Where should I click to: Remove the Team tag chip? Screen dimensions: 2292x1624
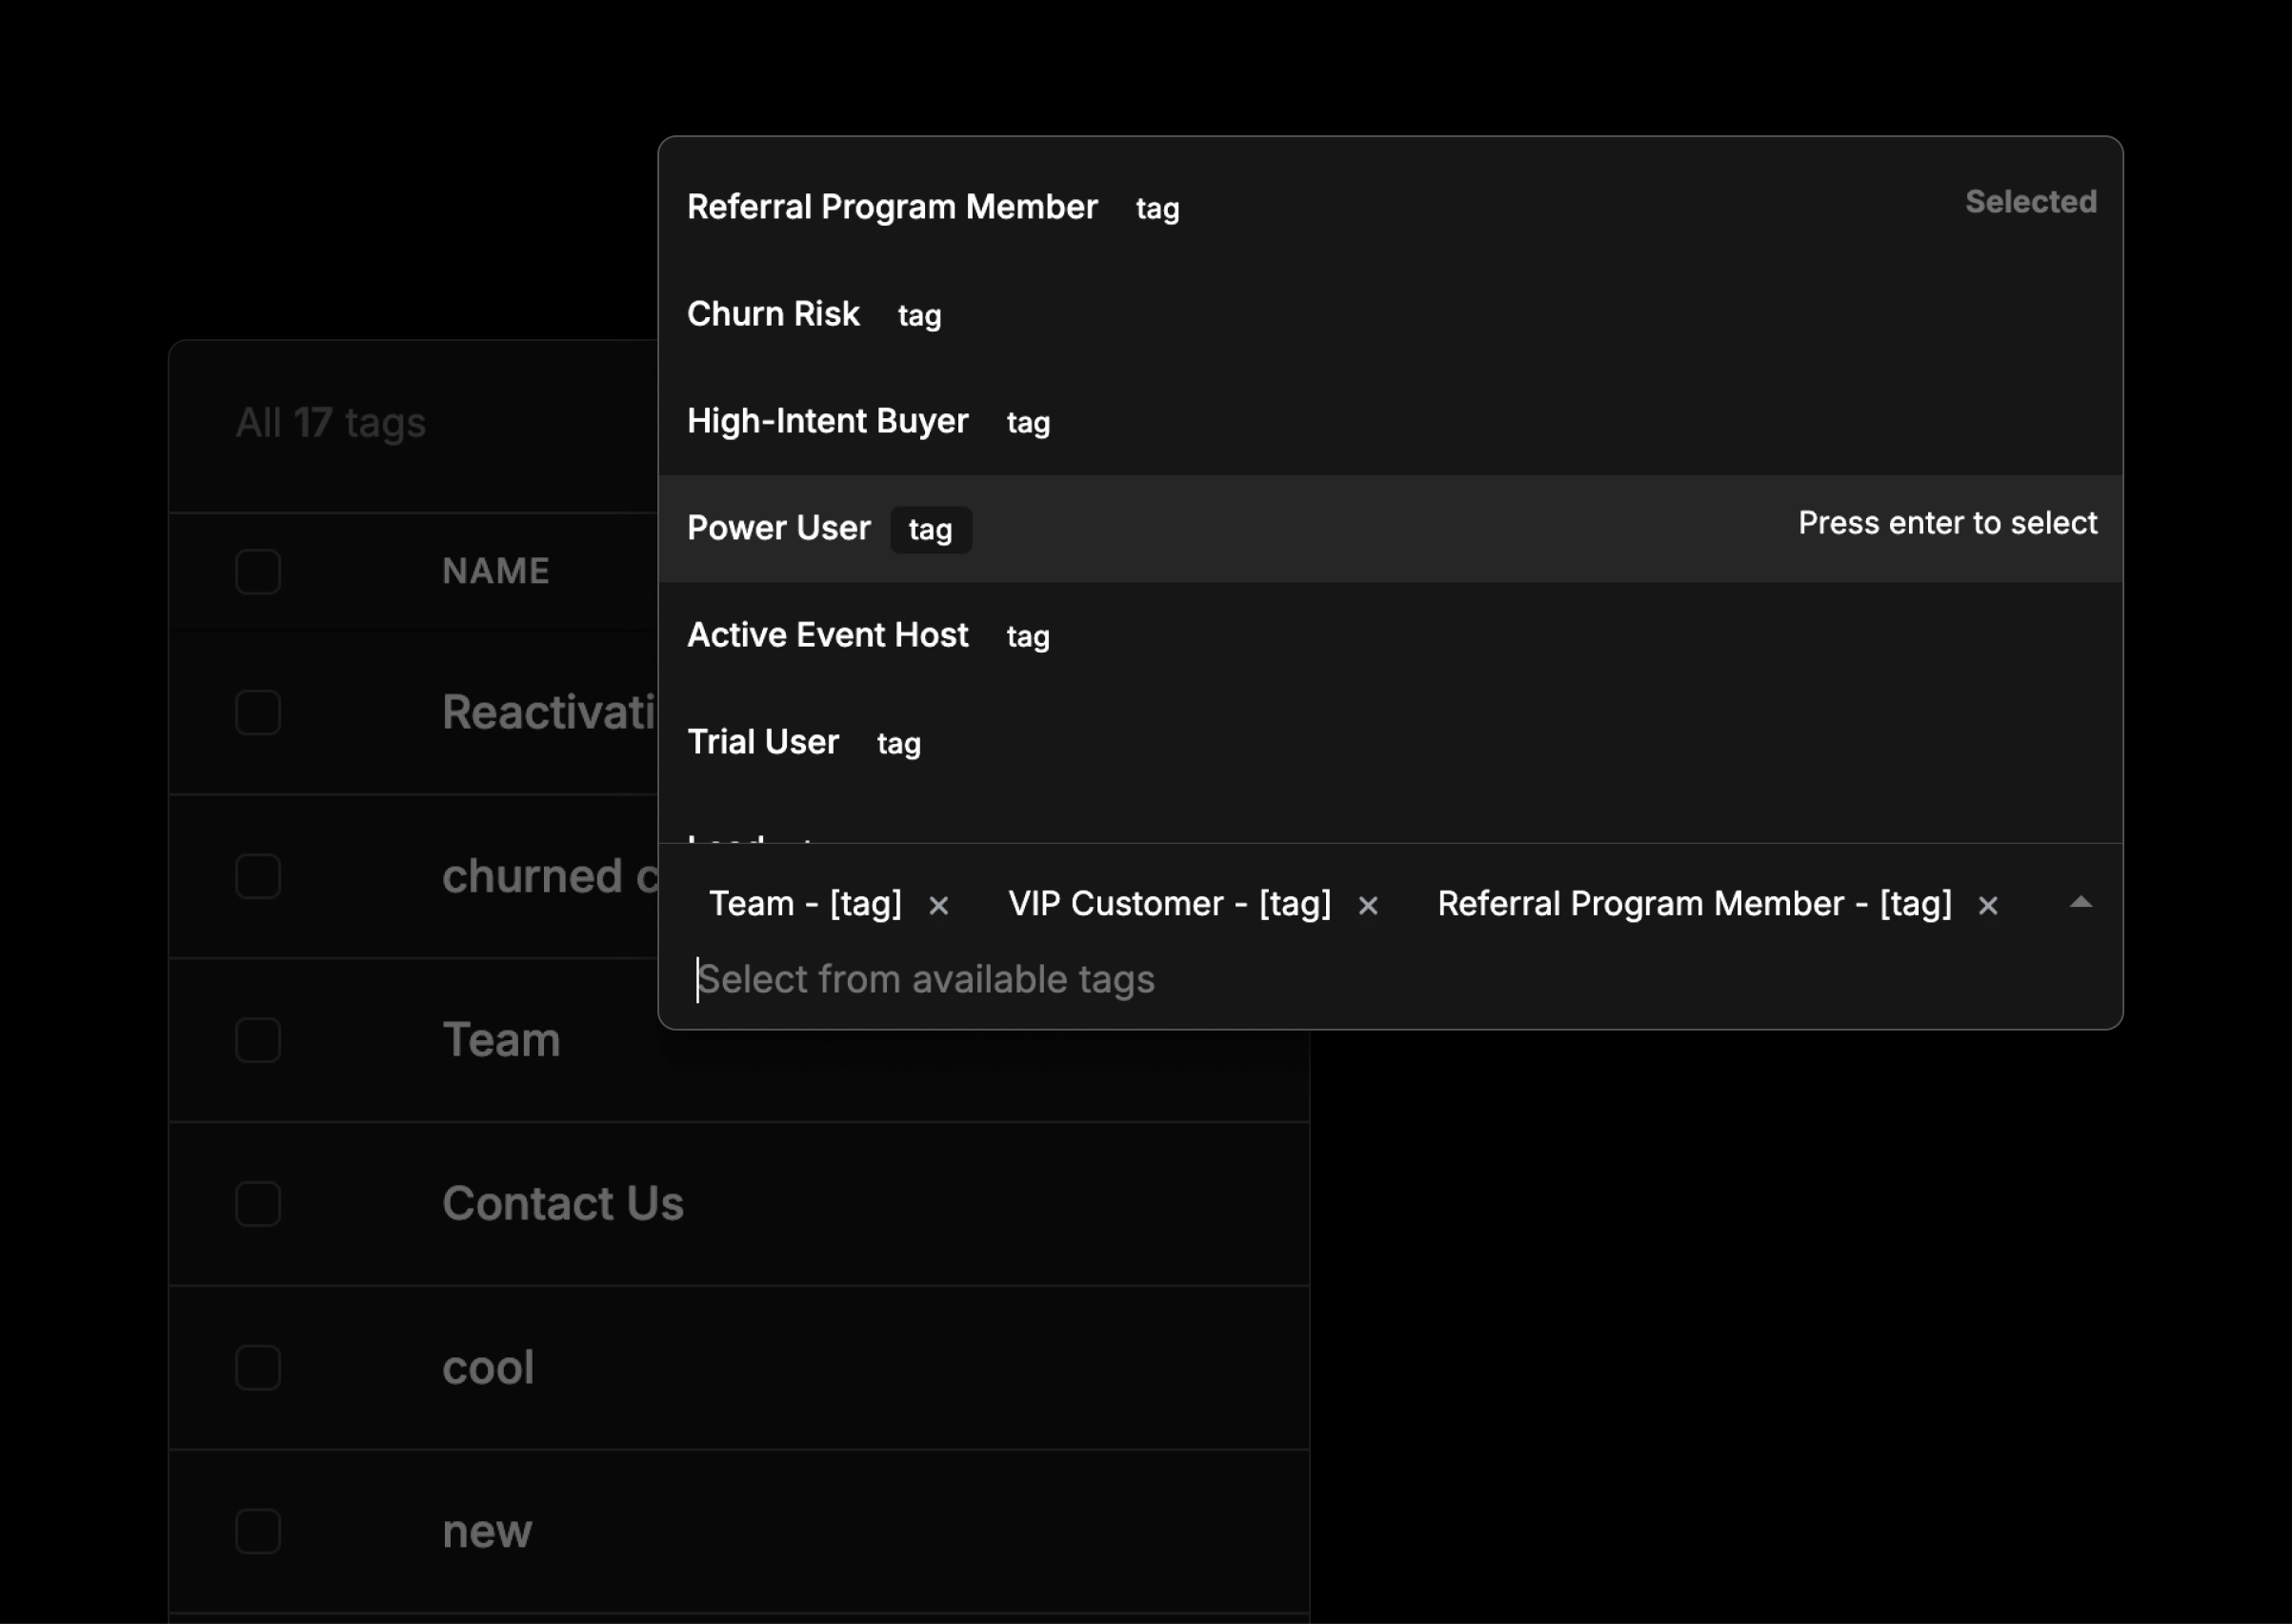coord(938,906)
